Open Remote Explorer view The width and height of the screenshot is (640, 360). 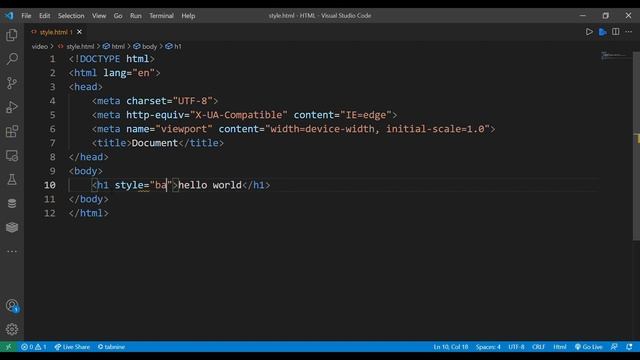[x=12, y=156]
